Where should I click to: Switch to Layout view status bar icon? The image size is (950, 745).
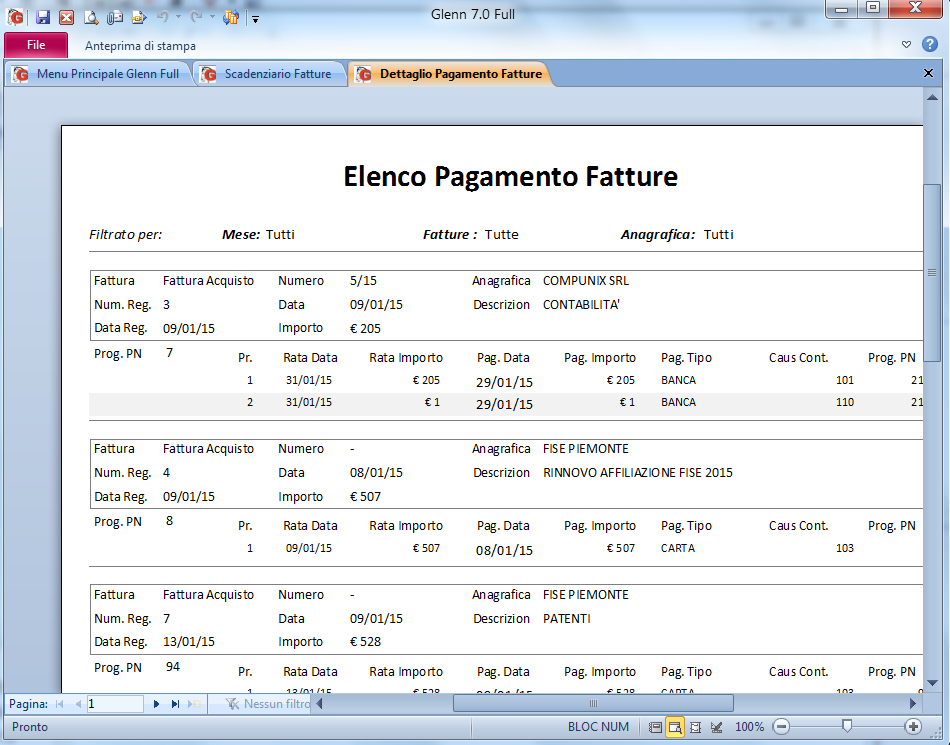coord(696,727)
